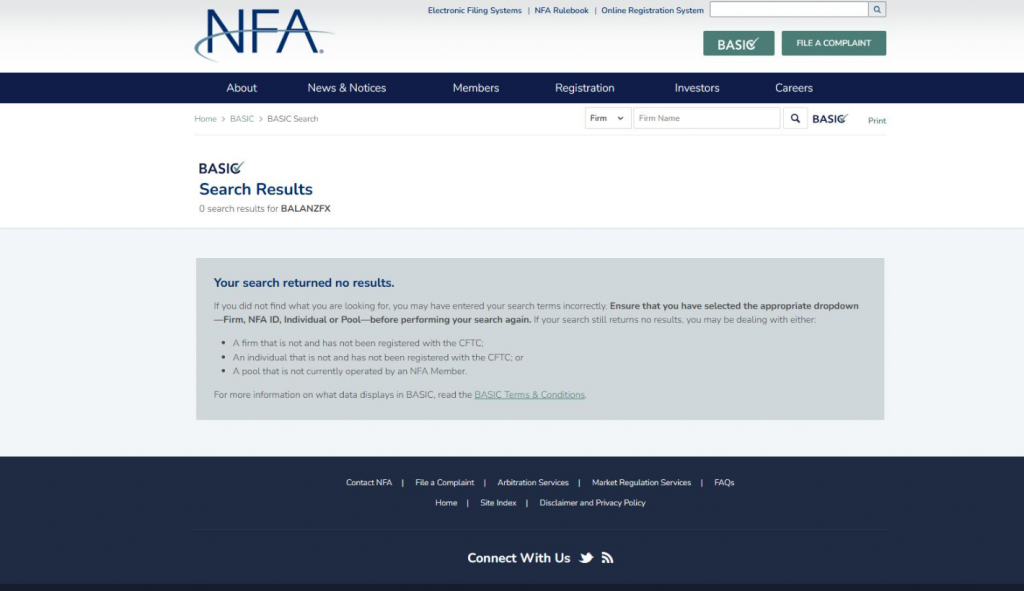Open Market Regulation Services footer link
This screenshot has width=1024, height=591.
(641, 483)
